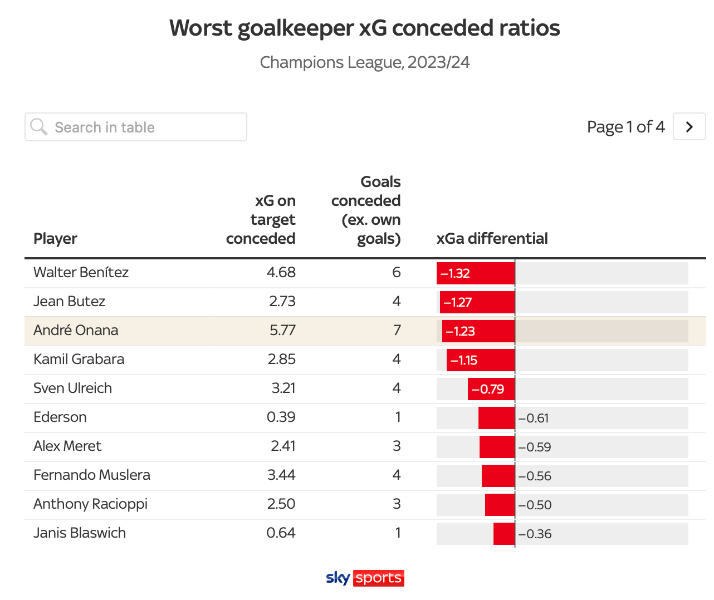This screenshot has height=600, width=714.
Task: Click Anthony Racioppi's goals conceded value
Action: click(x=396, y=504)
